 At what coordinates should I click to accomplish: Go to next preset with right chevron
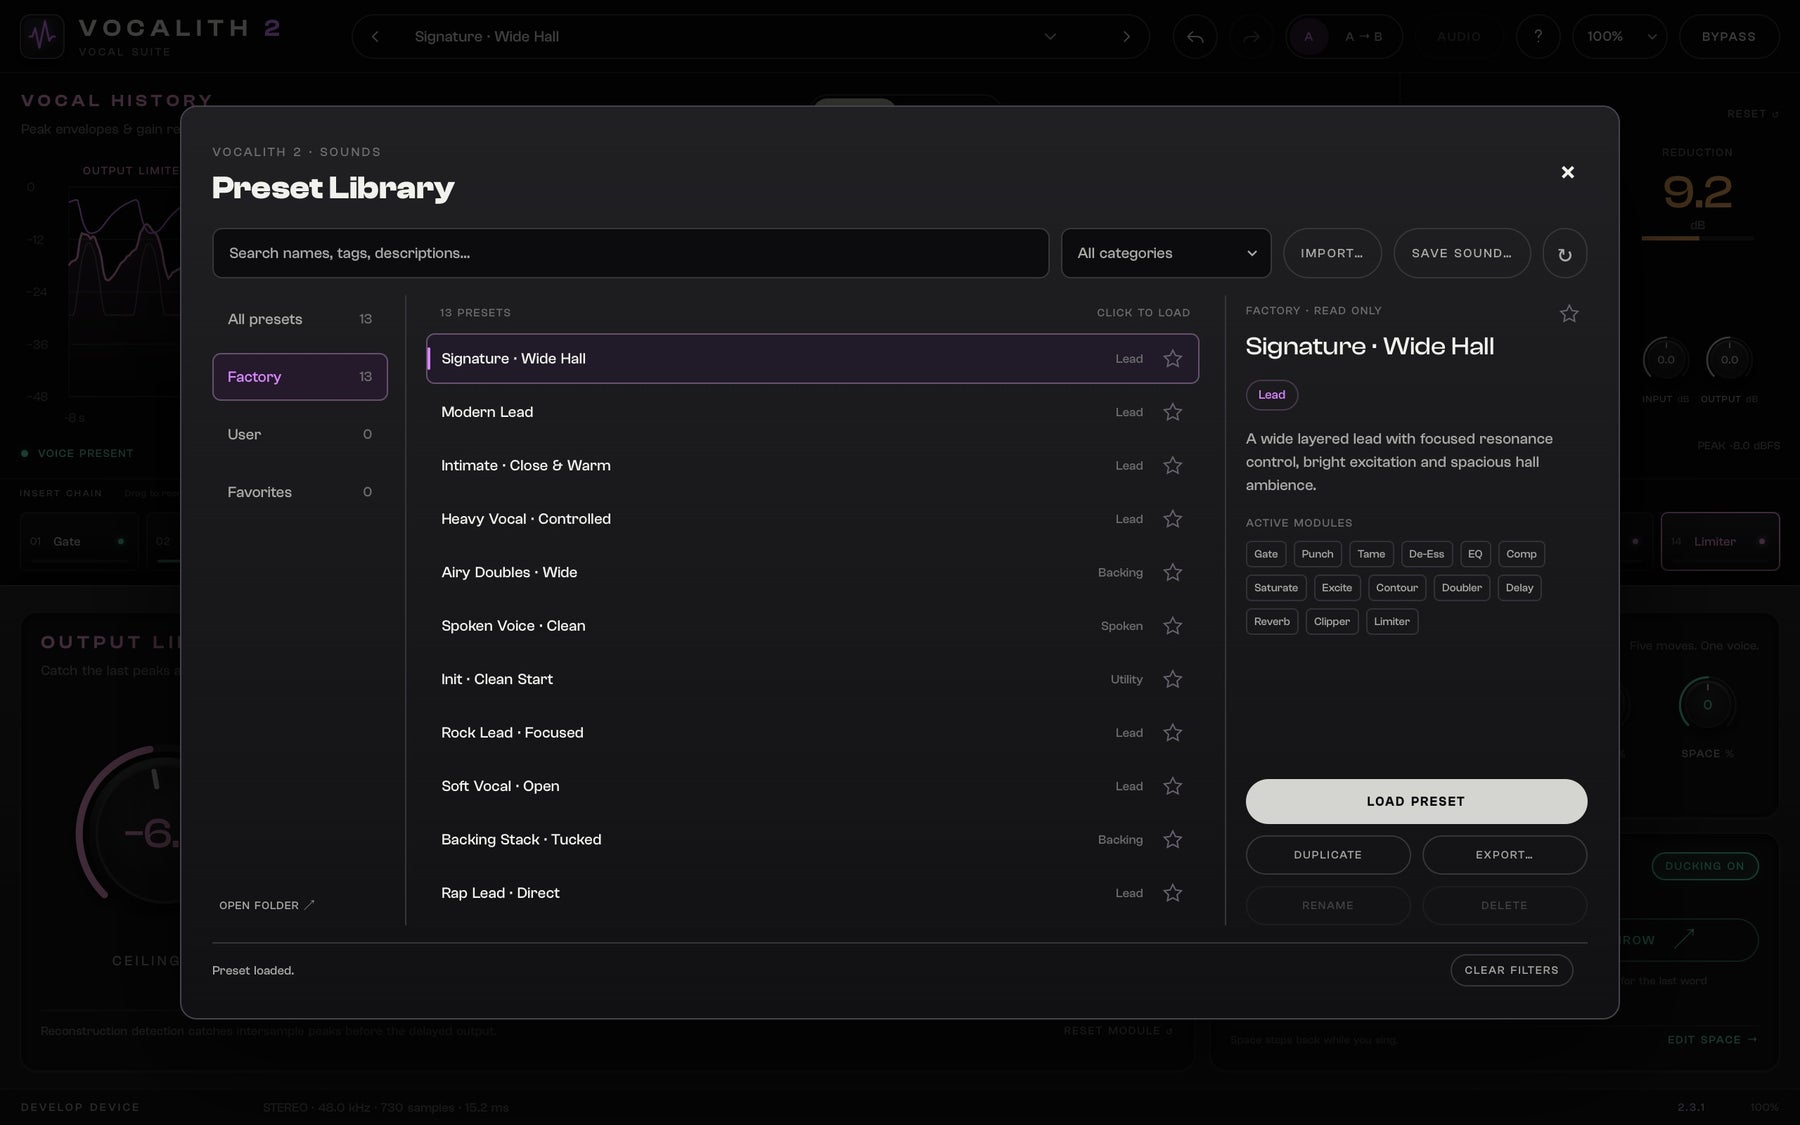1126,37
